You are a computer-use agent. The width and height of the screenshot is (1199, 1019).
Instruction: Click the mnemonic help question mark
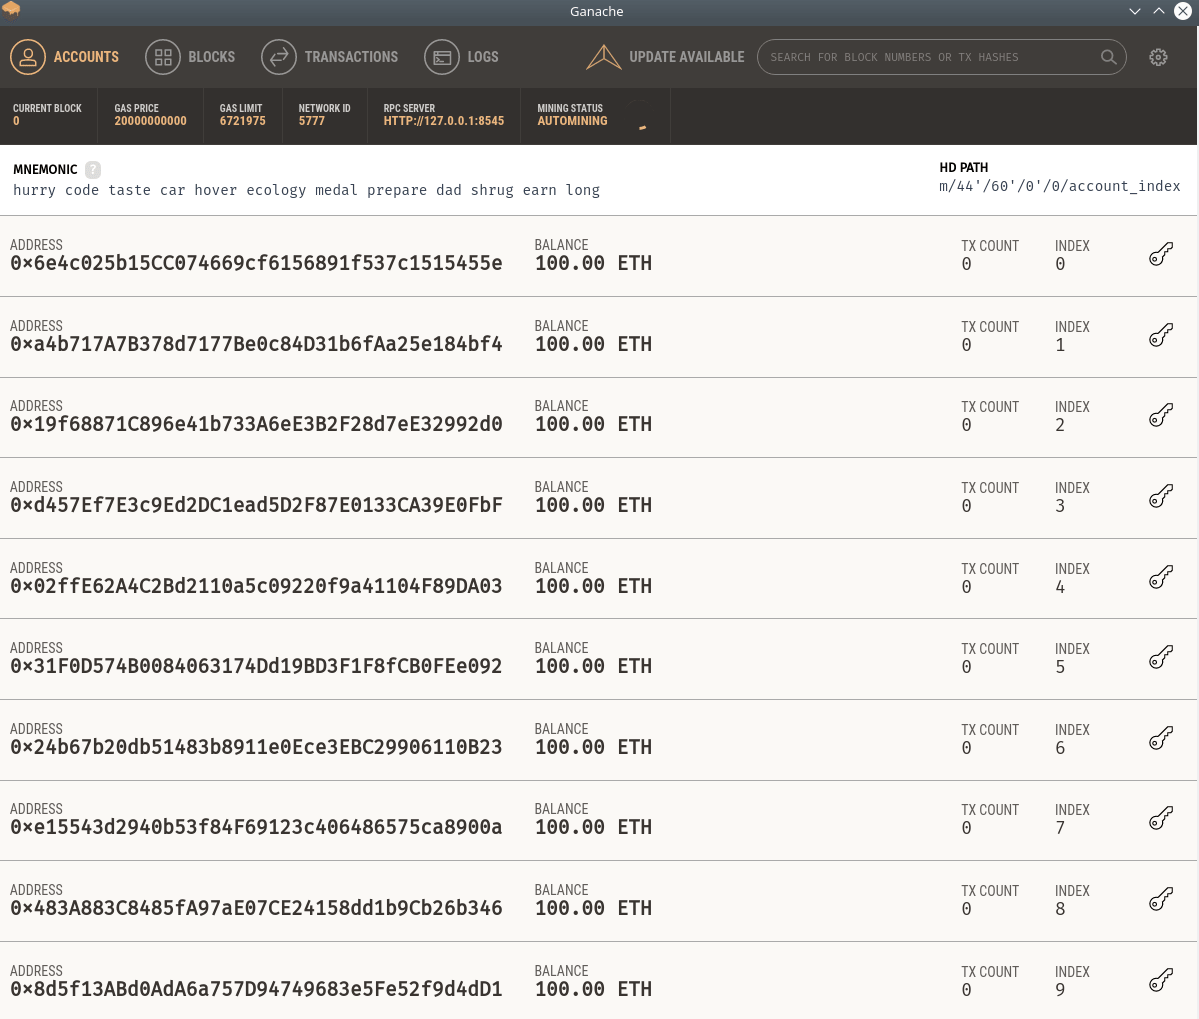(x=93, y=170)
